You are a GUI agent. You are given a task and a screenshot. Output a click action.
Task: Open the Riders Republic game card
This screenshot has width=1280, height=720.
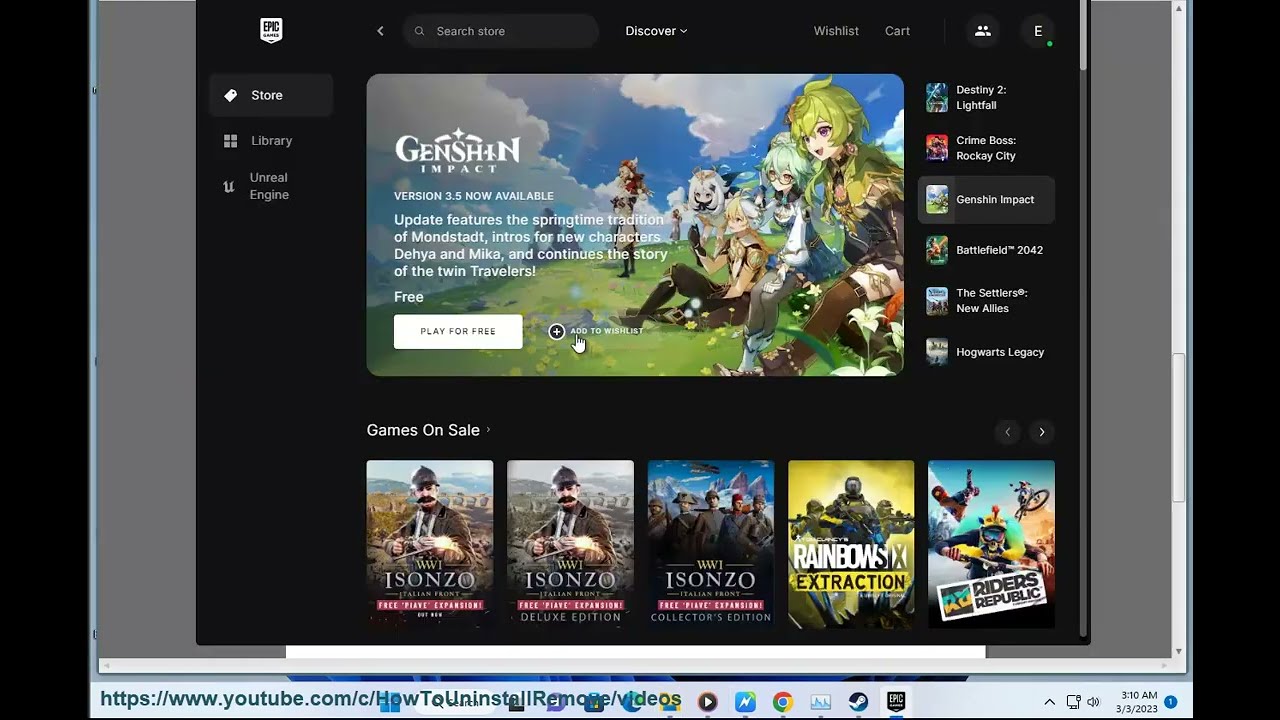(x=991, y=544)
